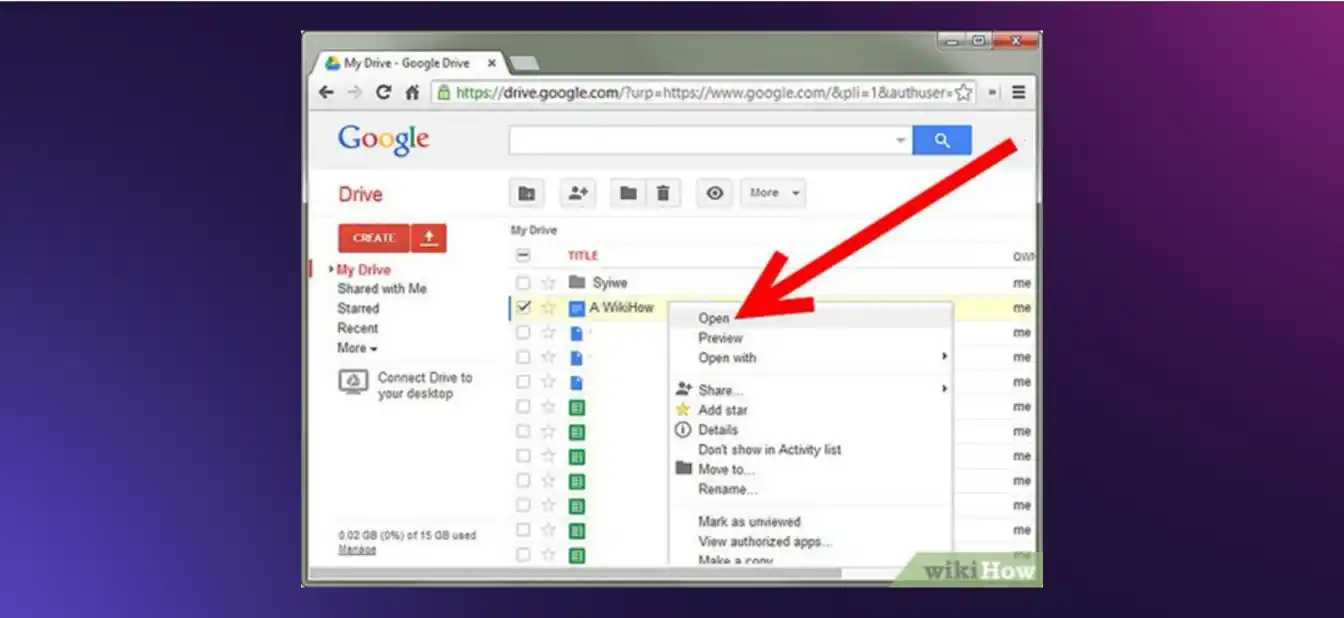
Task: Click Connect Drive to your desktop
Action: pos(425,386)
